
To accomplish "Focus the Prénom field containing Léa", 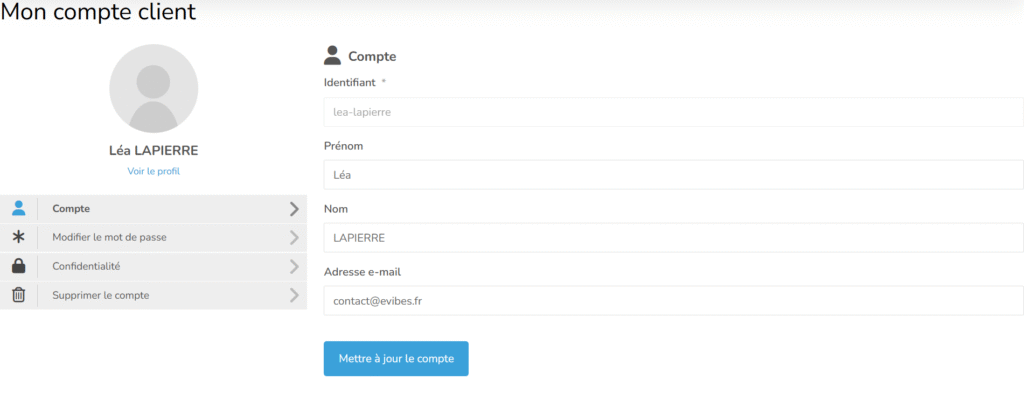I will [673, 175].
